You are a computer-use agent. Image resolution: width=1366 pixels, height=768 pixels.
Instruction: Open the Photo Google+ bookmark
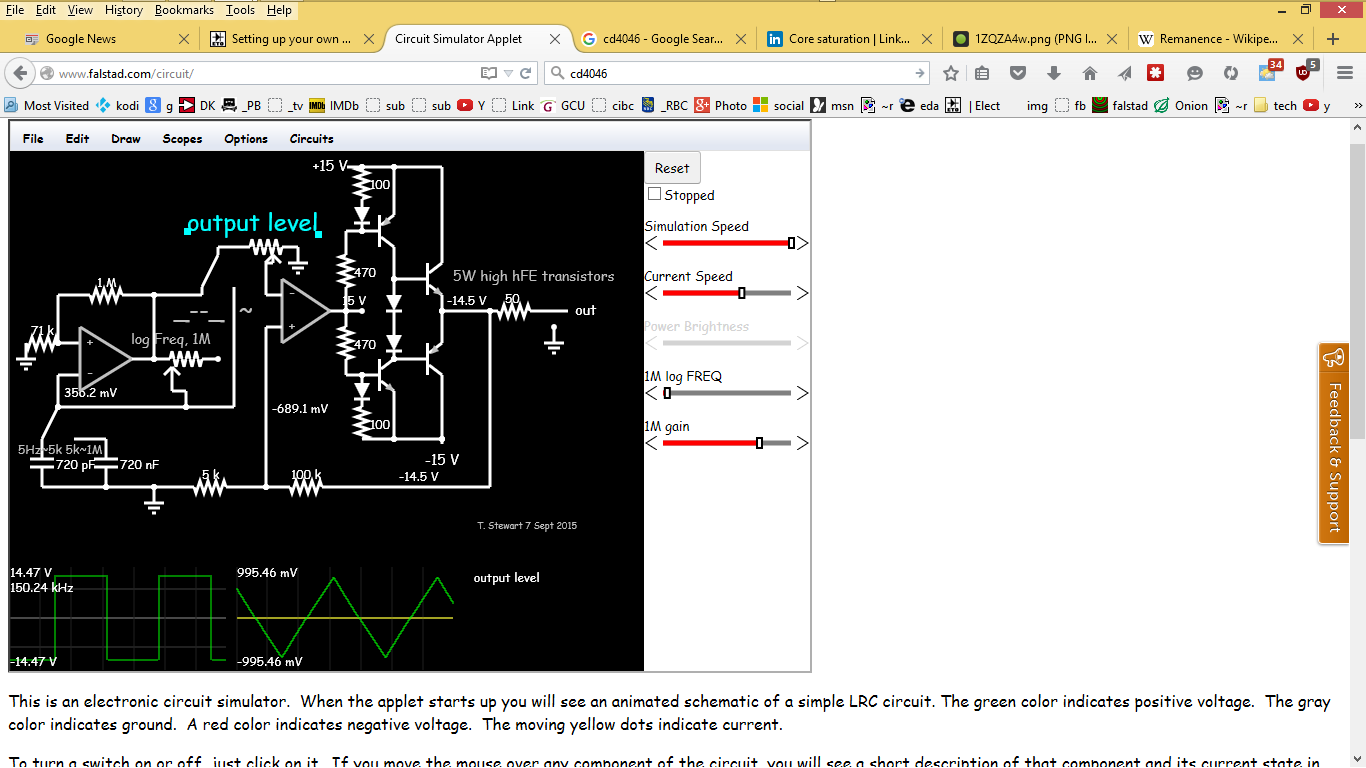[x=721, y=105]
